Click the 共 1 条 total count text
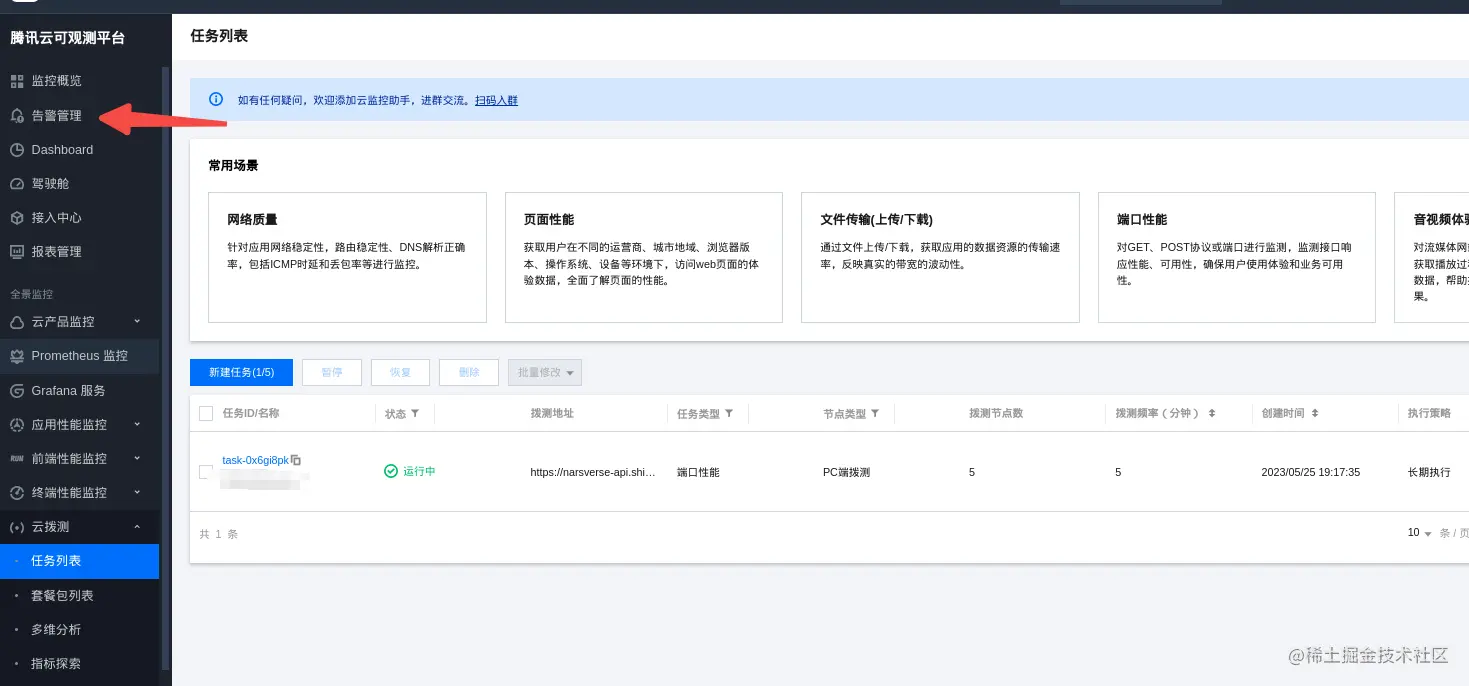 [x=218, y=534]
